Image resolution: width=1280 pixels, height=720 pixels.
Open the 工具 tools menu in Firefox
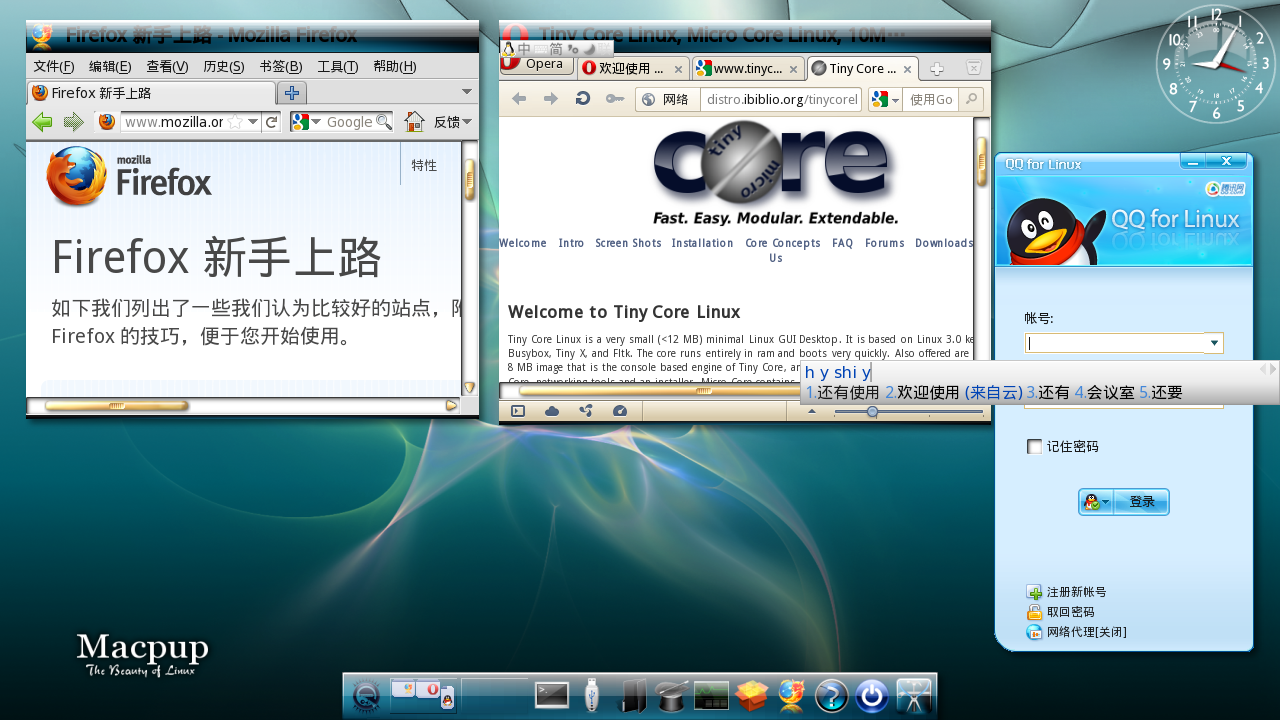coord(338,67)
